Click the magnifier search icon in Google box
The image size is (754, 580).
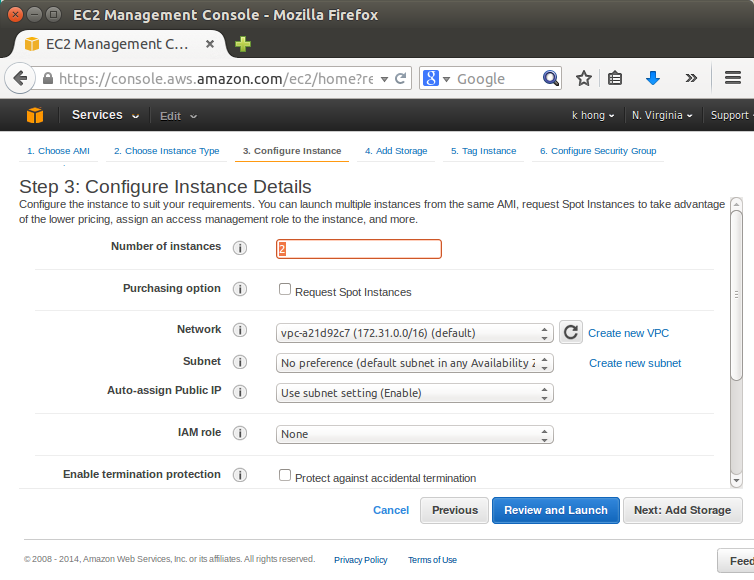(551, 78)
